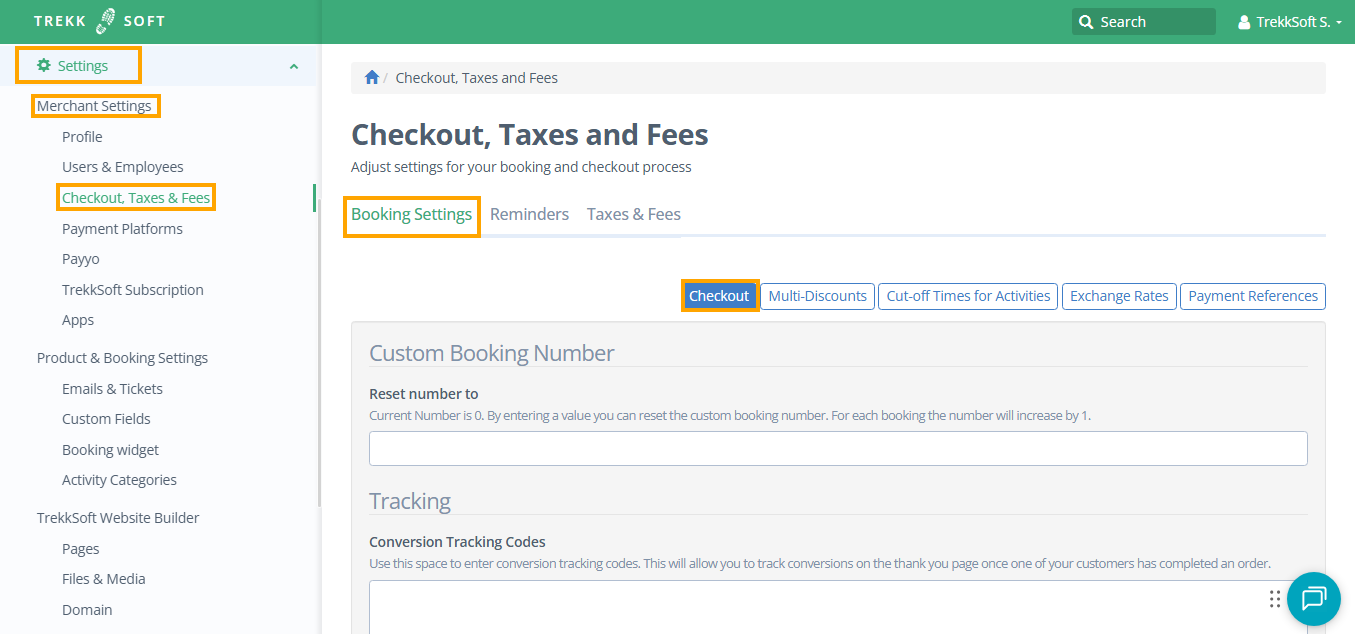1355x634 pixels.
Task: Click the user profile icon
Action: [1244, 22]
